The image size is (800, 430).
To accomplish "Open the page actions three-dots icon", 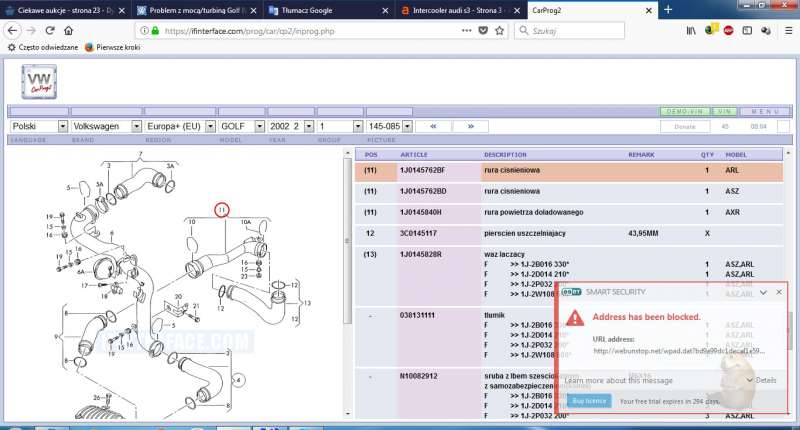I will (466, 31).
